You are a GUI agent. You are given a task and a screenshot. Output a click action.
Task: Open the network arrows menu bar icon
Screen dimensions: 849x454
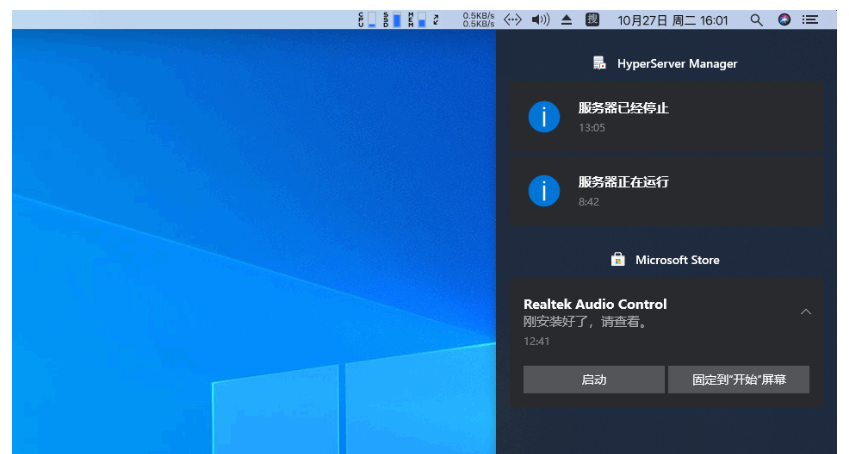click(x=512, y=20)
